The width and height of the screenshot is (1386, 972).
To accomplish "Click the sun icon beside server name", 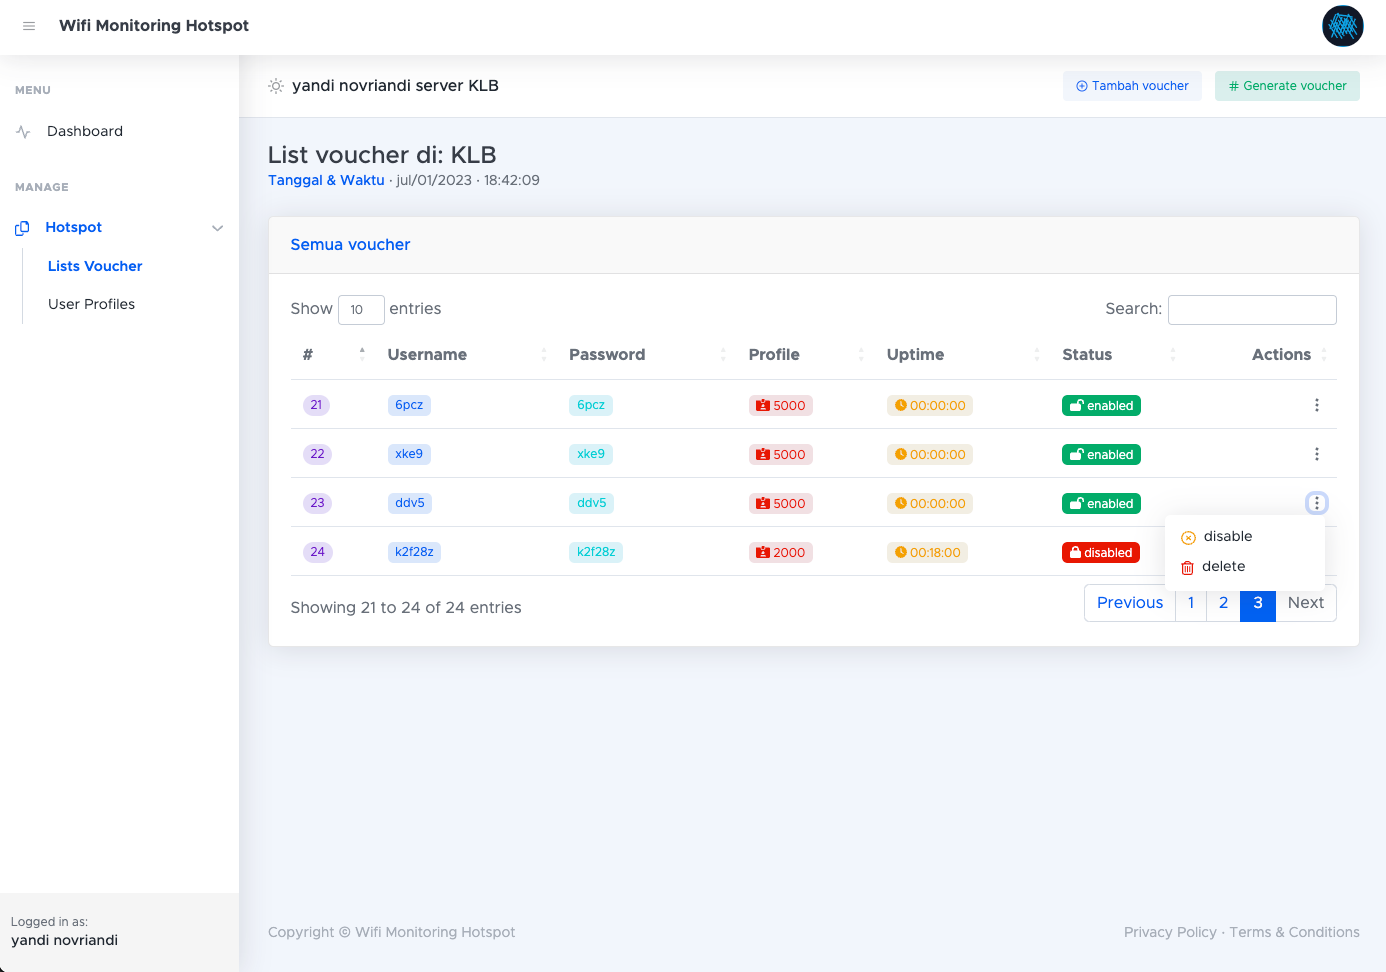I will coord(276,86).
